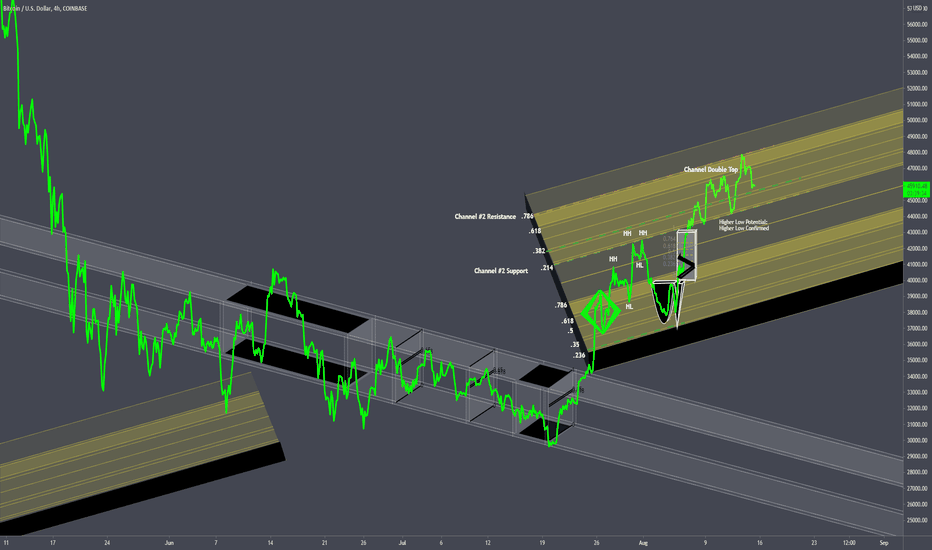Select the 28000.00 price axis label
Screen dimensions: 932x550
[918, 473]
